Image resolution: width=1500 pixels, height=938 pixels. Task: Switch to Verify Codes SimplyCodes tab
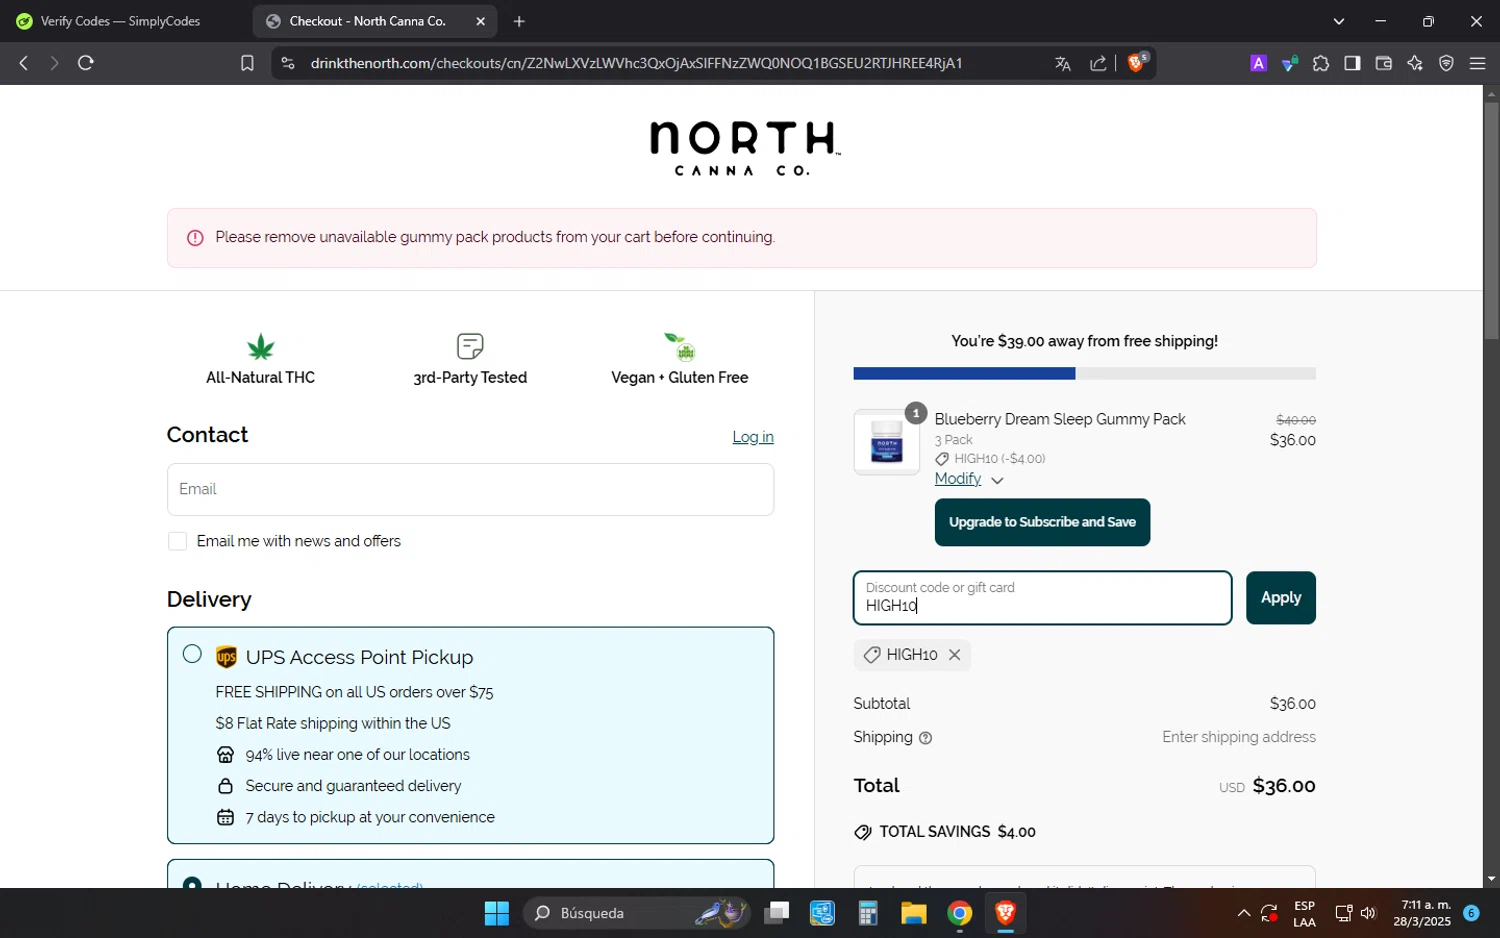tap(120, 21)
